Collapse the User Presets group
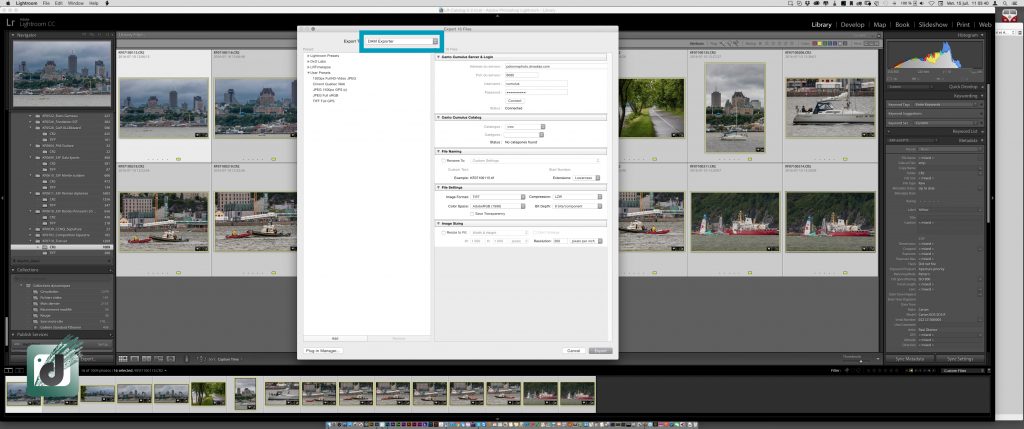The image size is (1024, 429). [x=308, y=72]
